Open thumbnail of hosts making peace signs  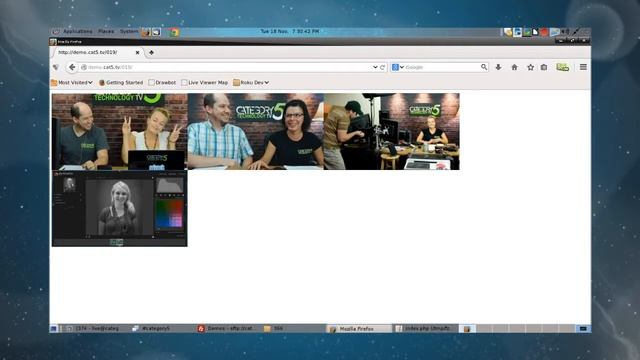click(120, 131)
